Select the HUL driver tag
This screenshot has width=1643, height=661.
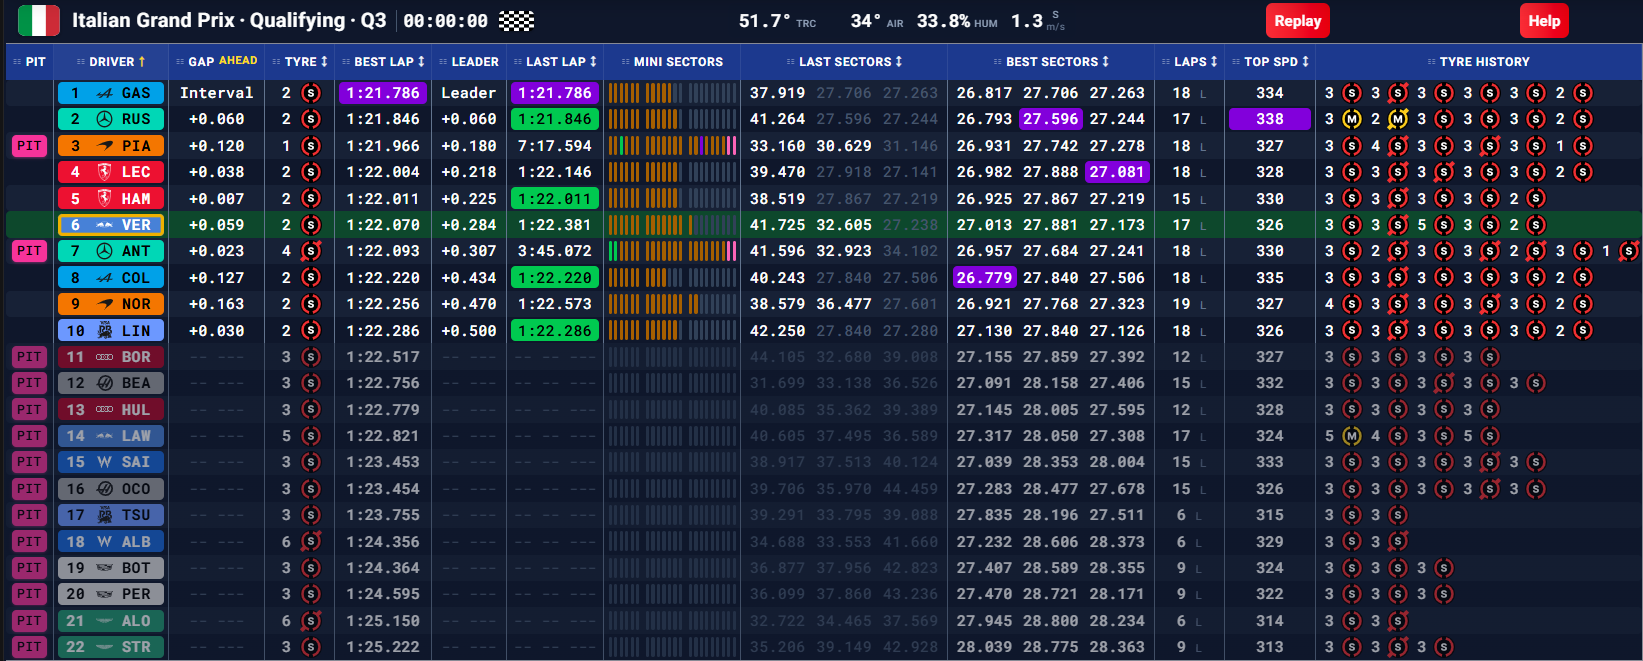pyautogui.click(x=111, y=410)
